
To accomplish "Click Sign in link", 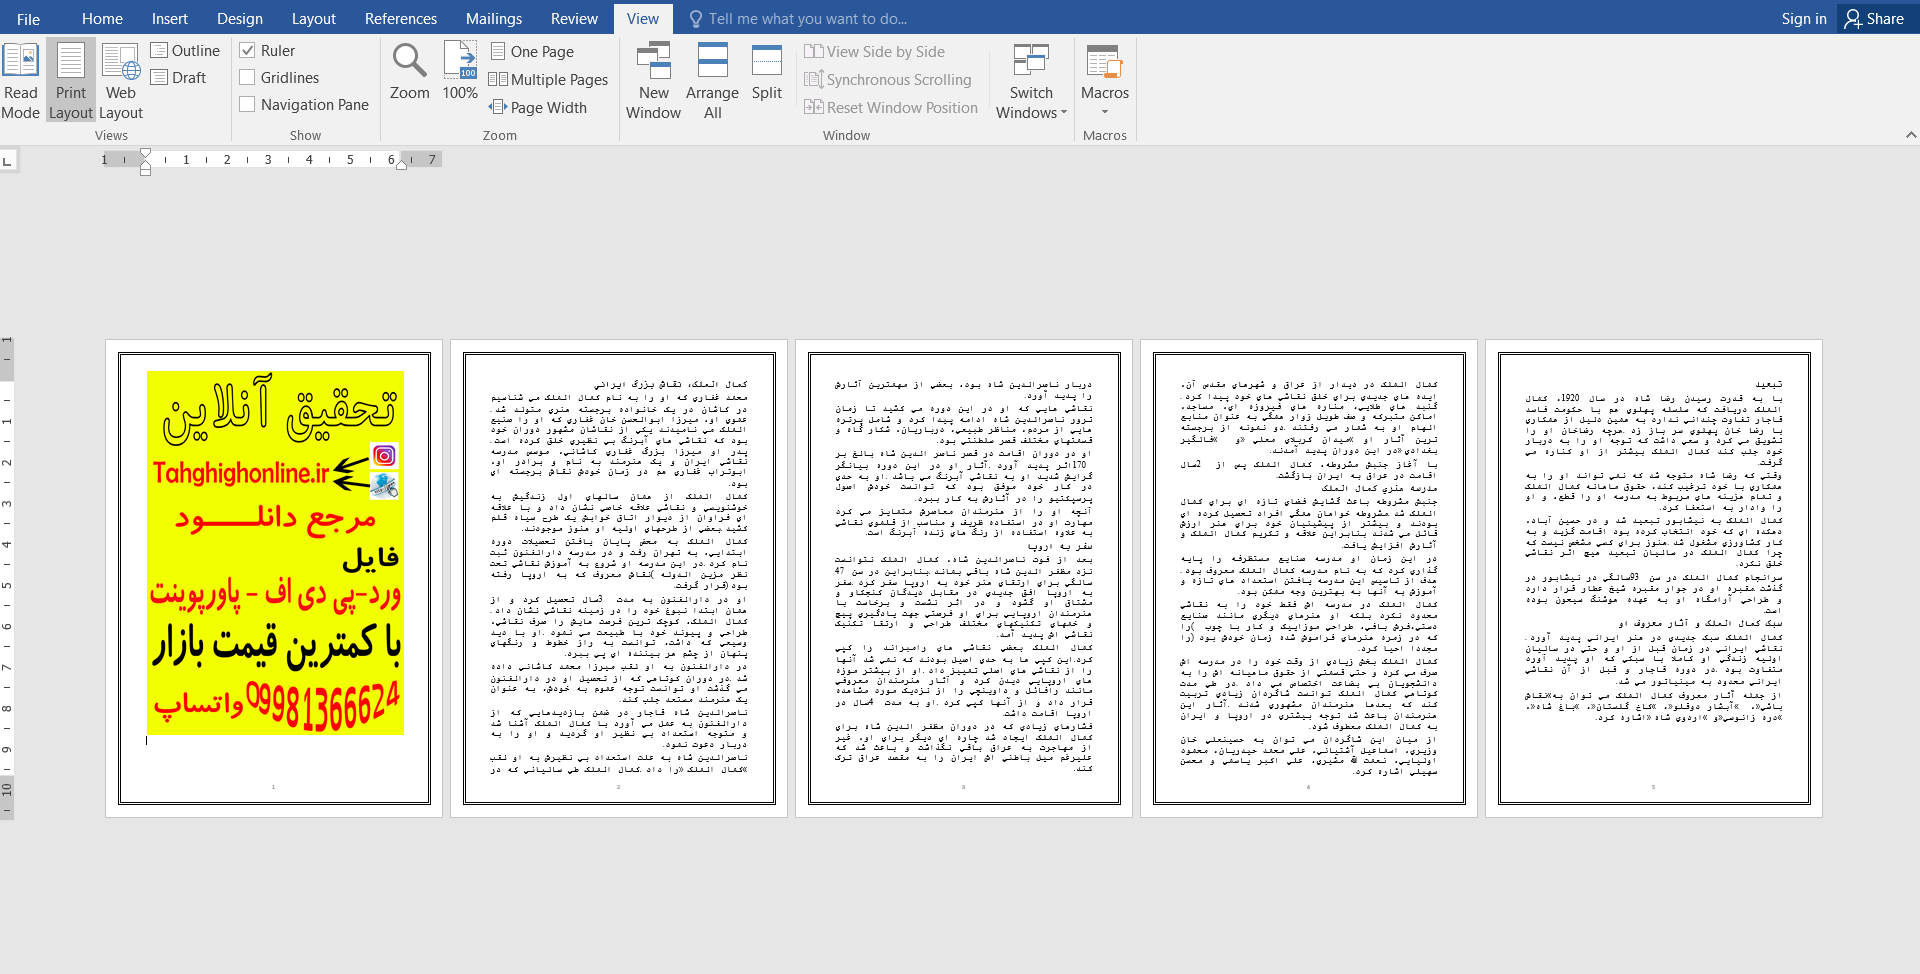I will point(1803,18).
